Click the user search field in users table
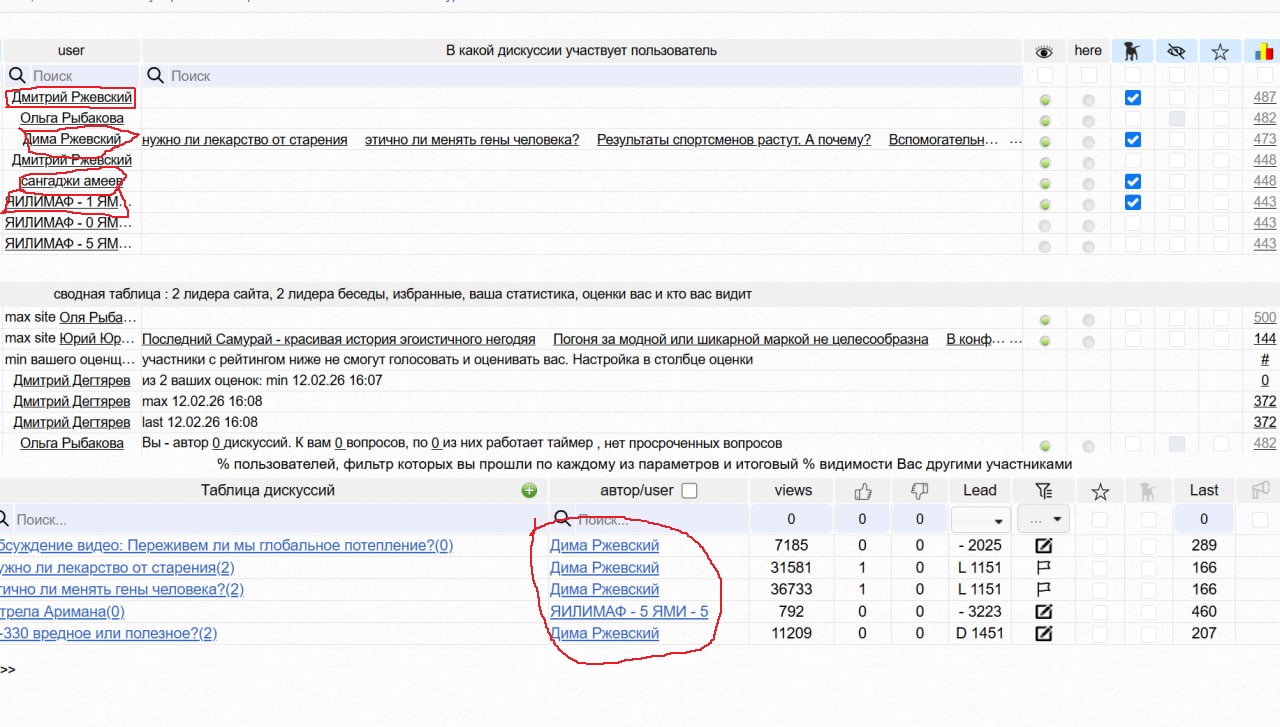The width and height of the screenshot is (1280, 727). [80, 76]
